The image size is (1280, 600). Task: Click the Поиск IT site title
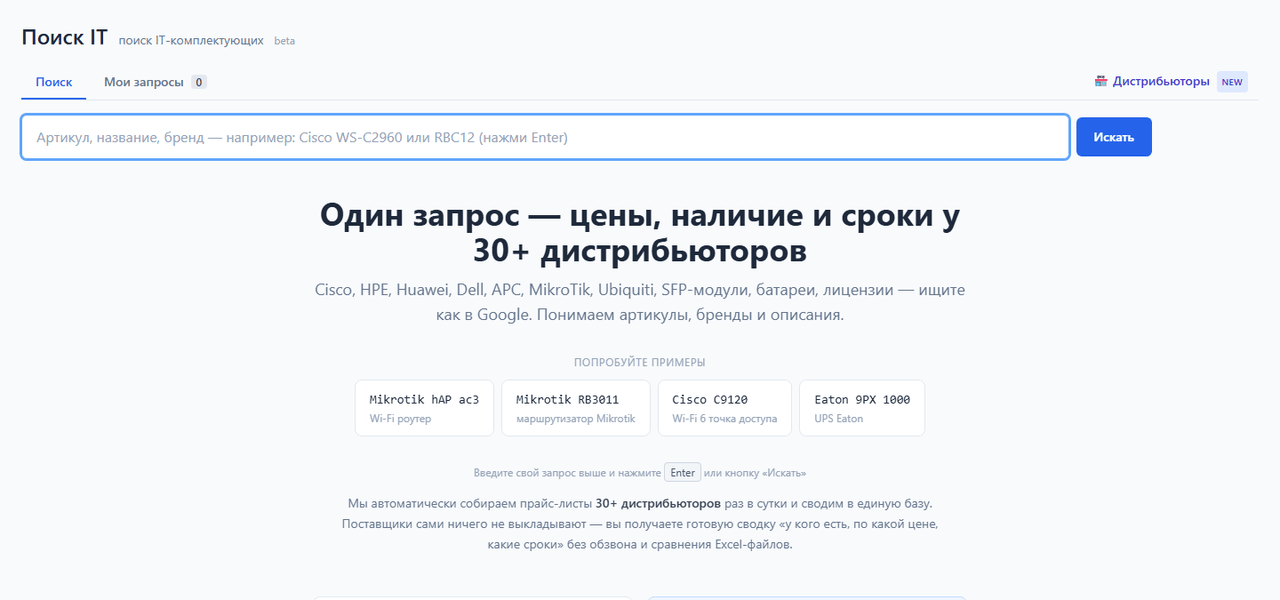pyautogui.click(x=64, y=38)
